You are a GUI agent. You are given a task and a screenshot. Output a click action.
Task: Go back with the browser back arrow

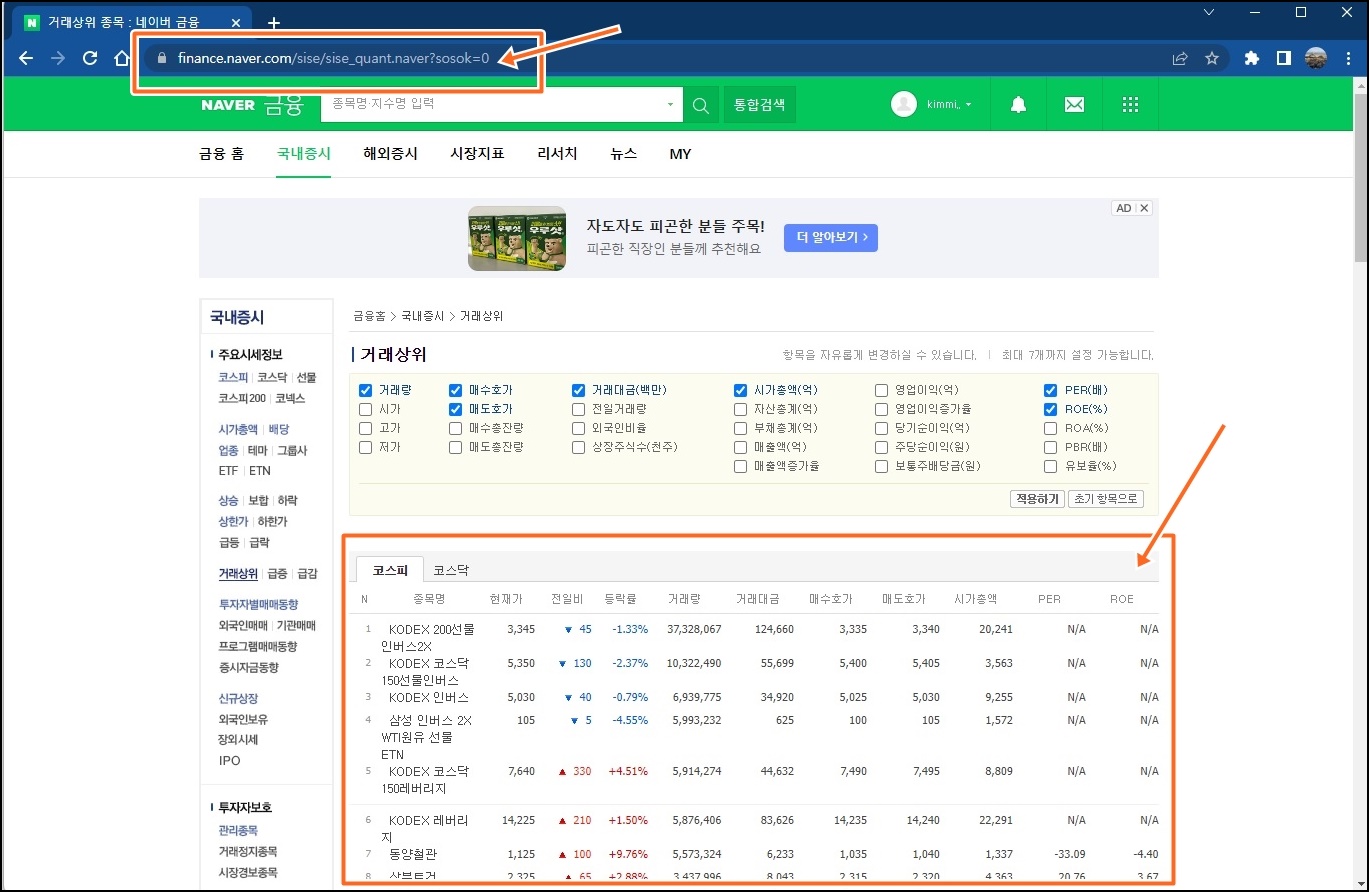pos(27,58)
